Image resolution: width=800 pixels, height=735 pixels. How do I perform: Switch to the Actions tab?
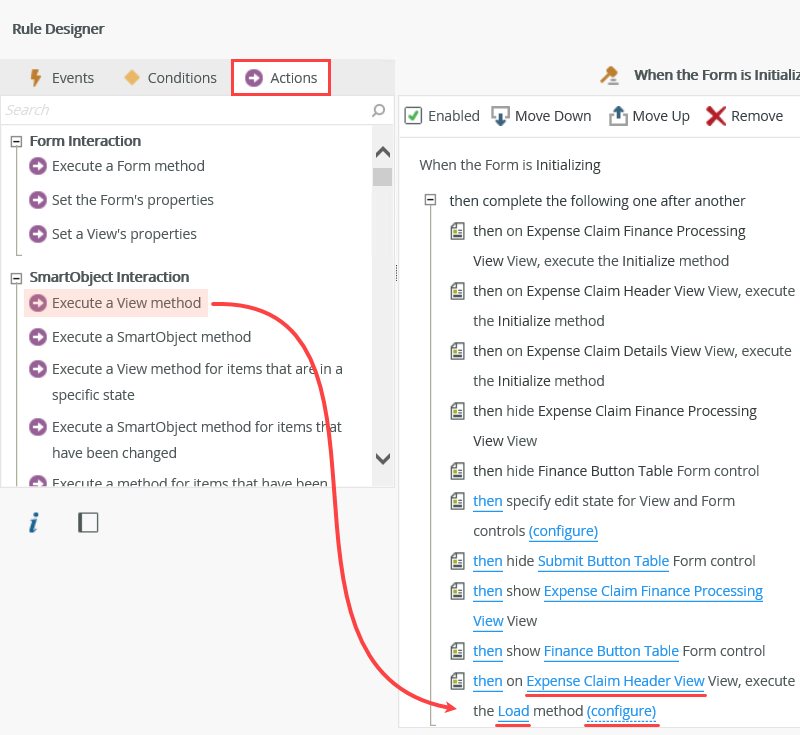coord(280,77)
